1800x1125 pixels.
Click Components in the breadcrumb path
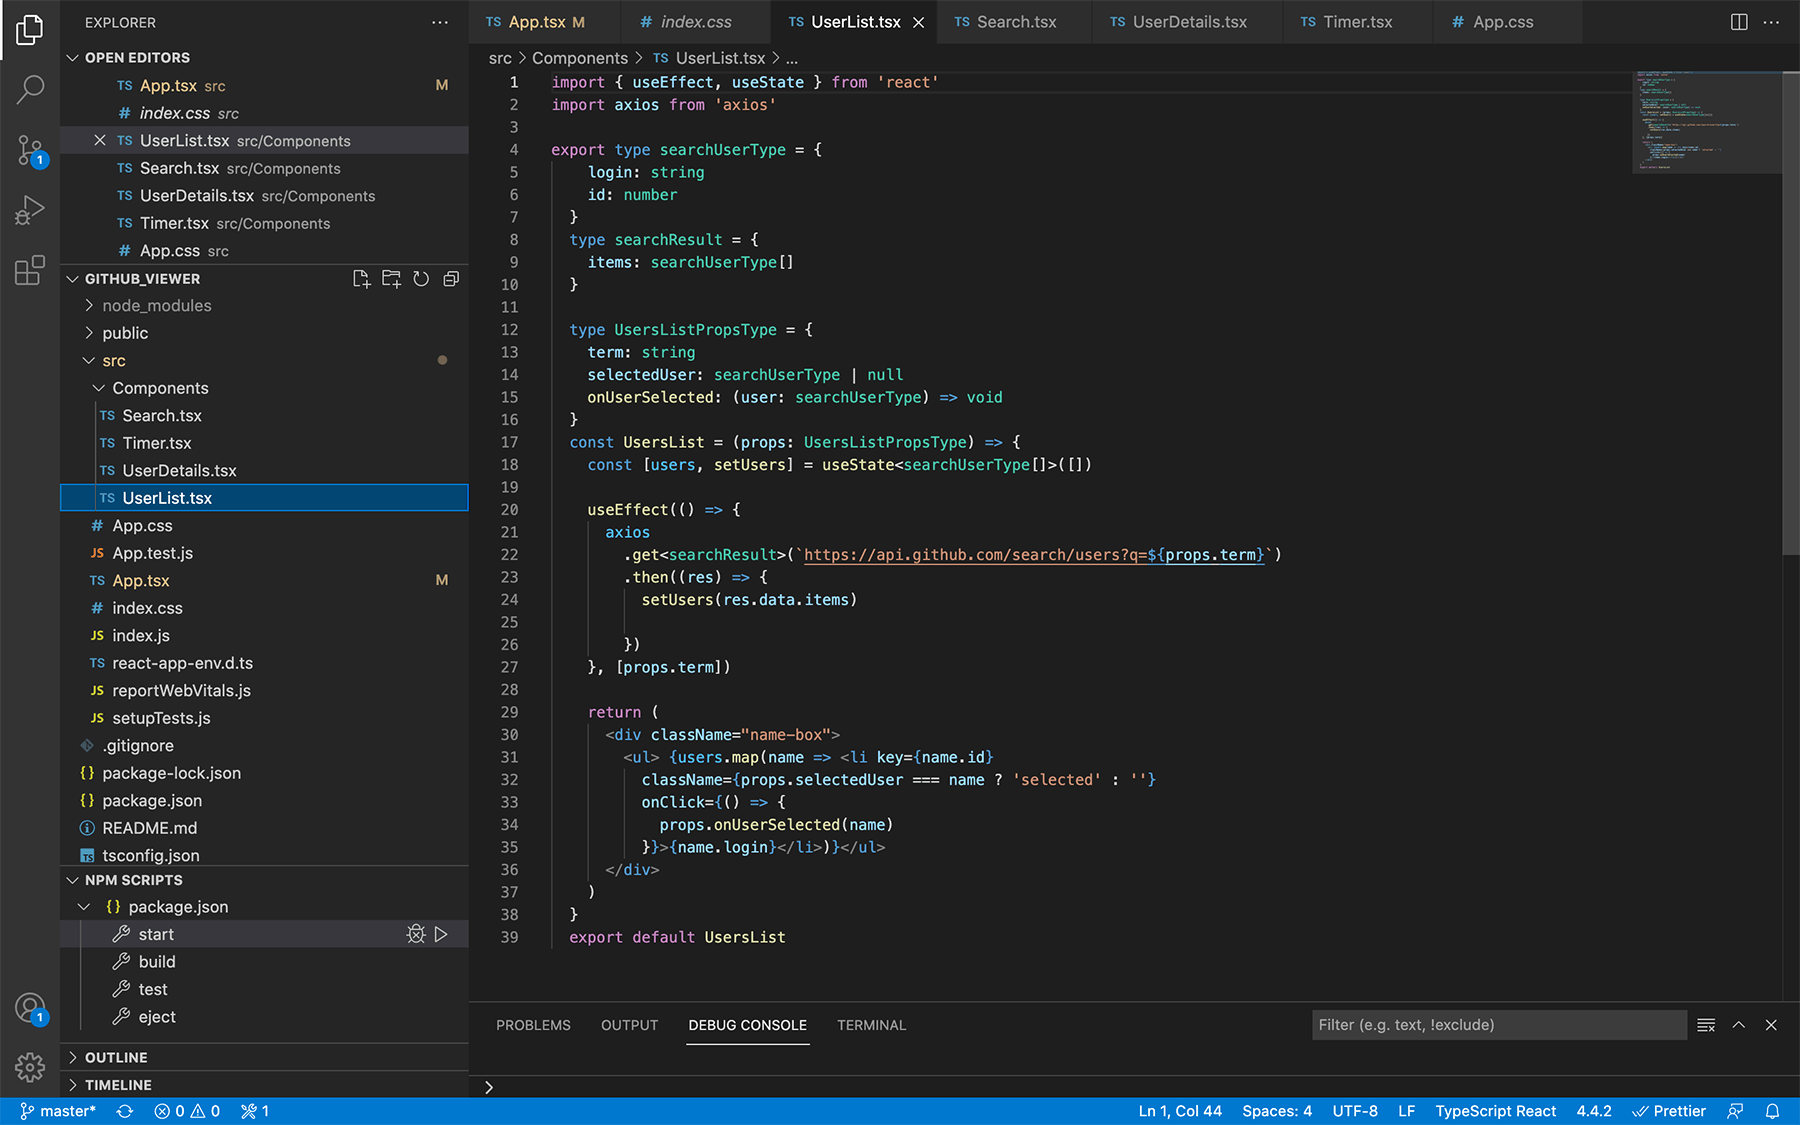(580, 58)
